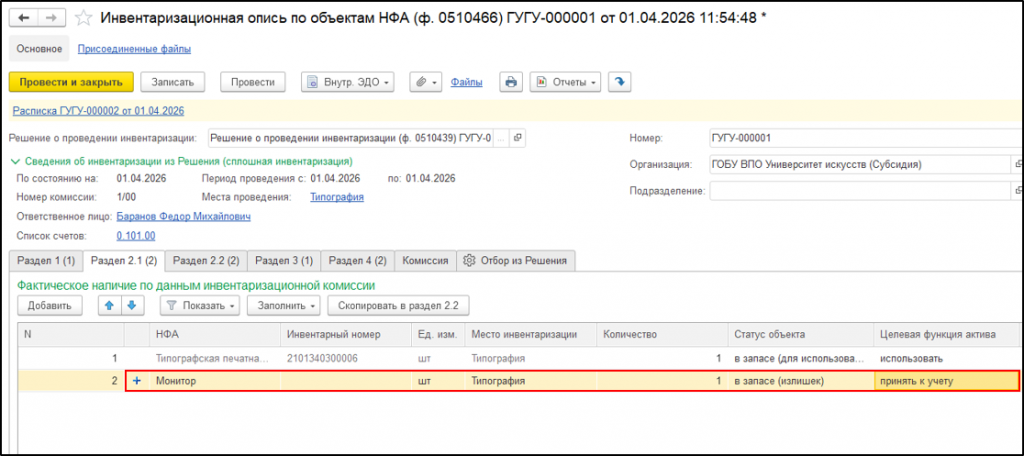Click Добавить button
This screenshot has width=1024, height=456.
50,305
